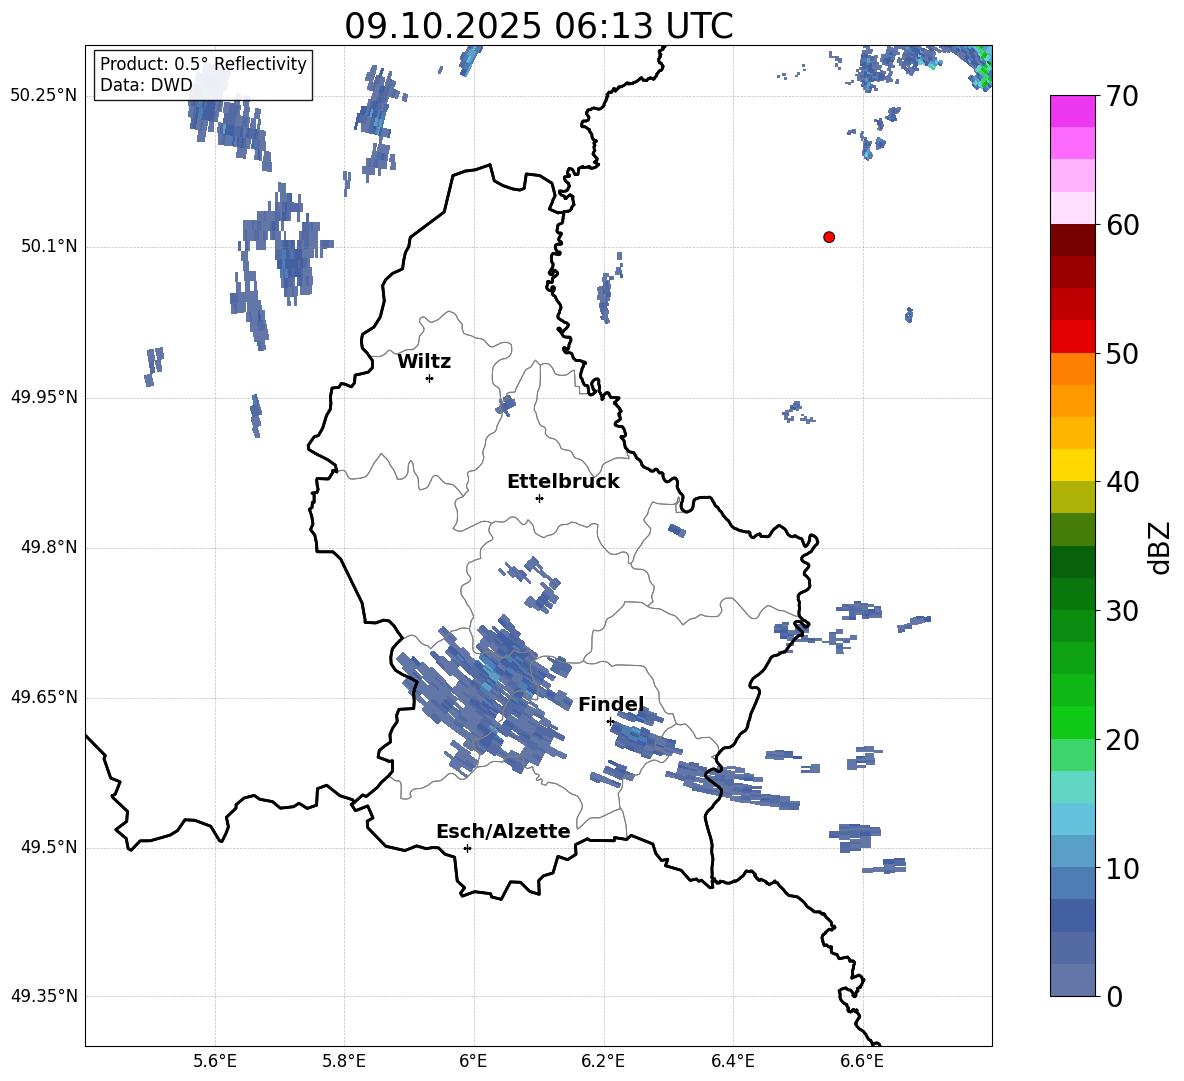Click the Esch/Alzette station cross marker
The height and width of the screenshot is (1081, 1184).
pos(467,848)
